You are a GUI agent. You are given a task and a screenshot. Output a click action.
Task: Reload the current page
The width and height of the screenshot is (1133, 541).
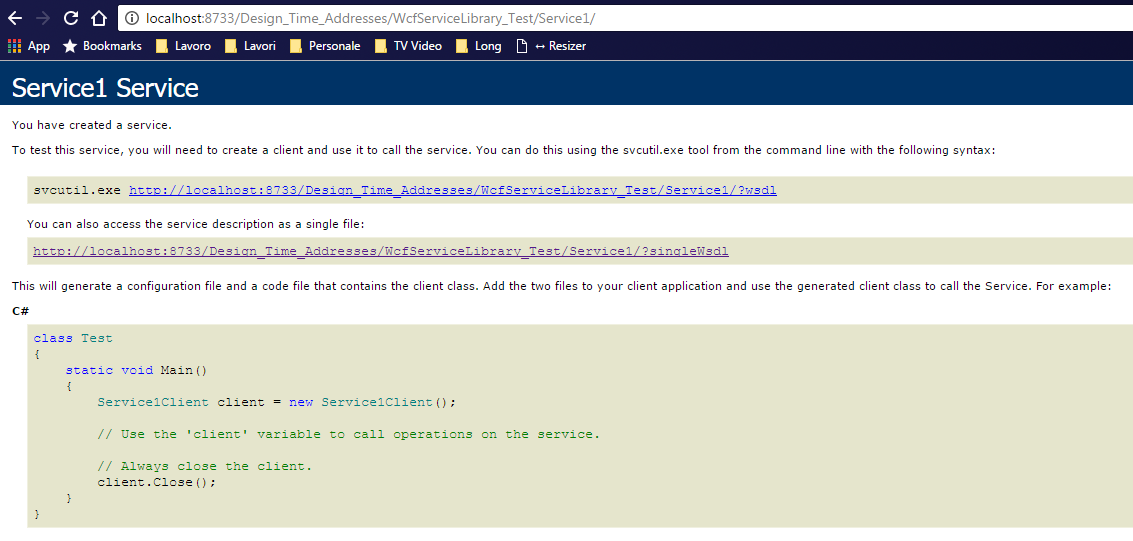tap(70, 18)
